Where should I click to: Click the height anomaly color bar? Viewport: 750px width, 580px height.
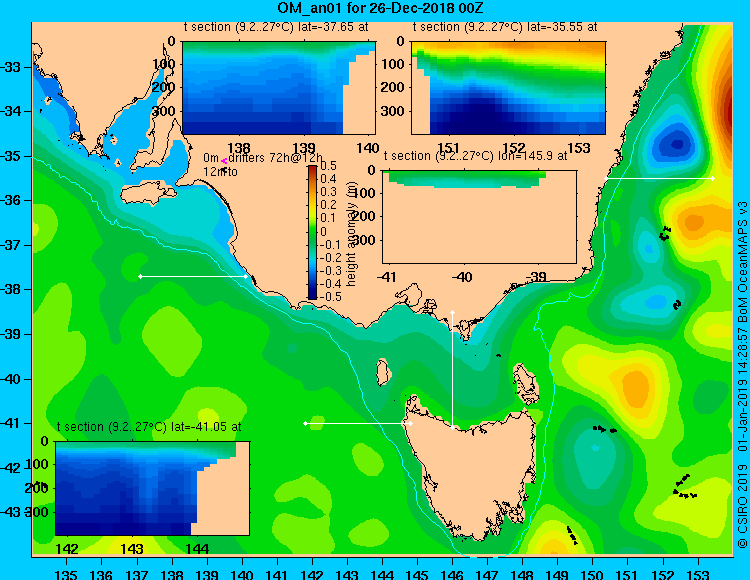pos(312,232)
